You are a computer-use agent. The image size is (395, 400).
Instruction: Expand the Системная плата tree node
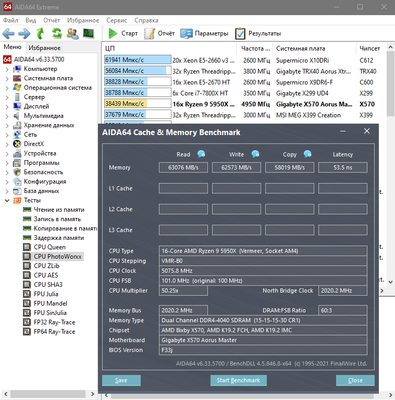[7, 79]
